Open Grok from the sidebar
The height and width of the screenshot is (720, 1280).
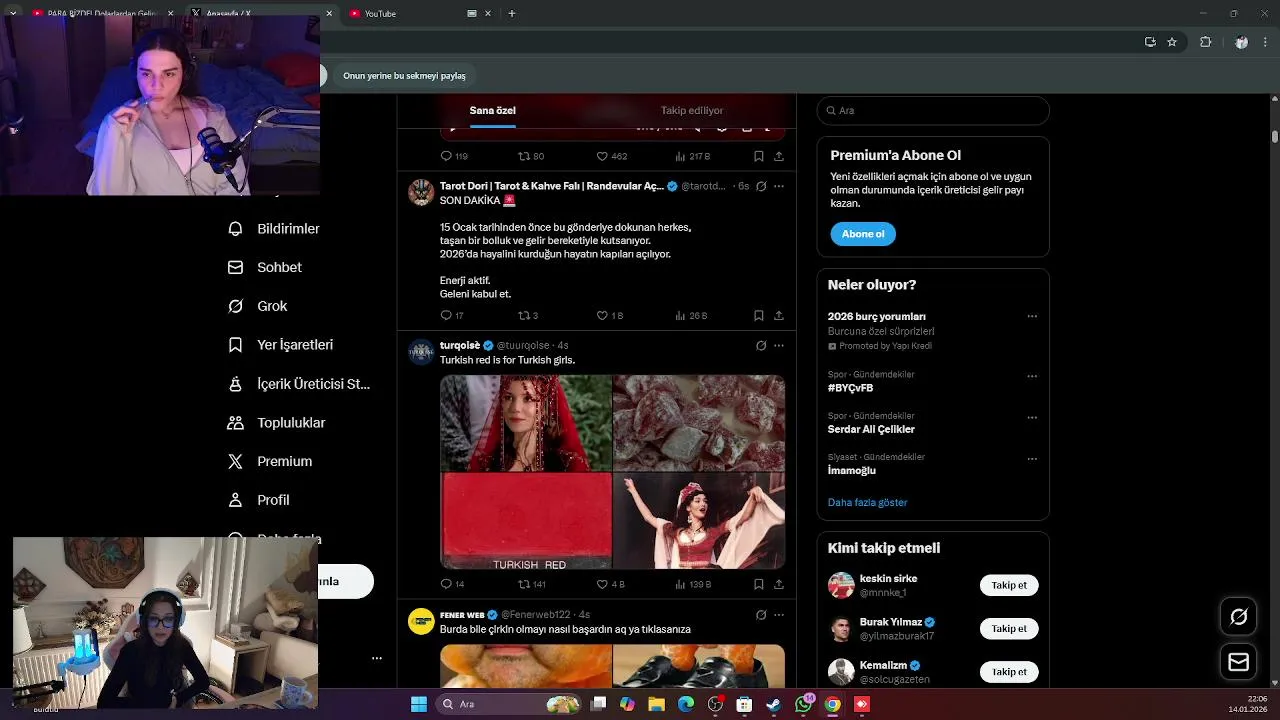click(x=258, y=306)
